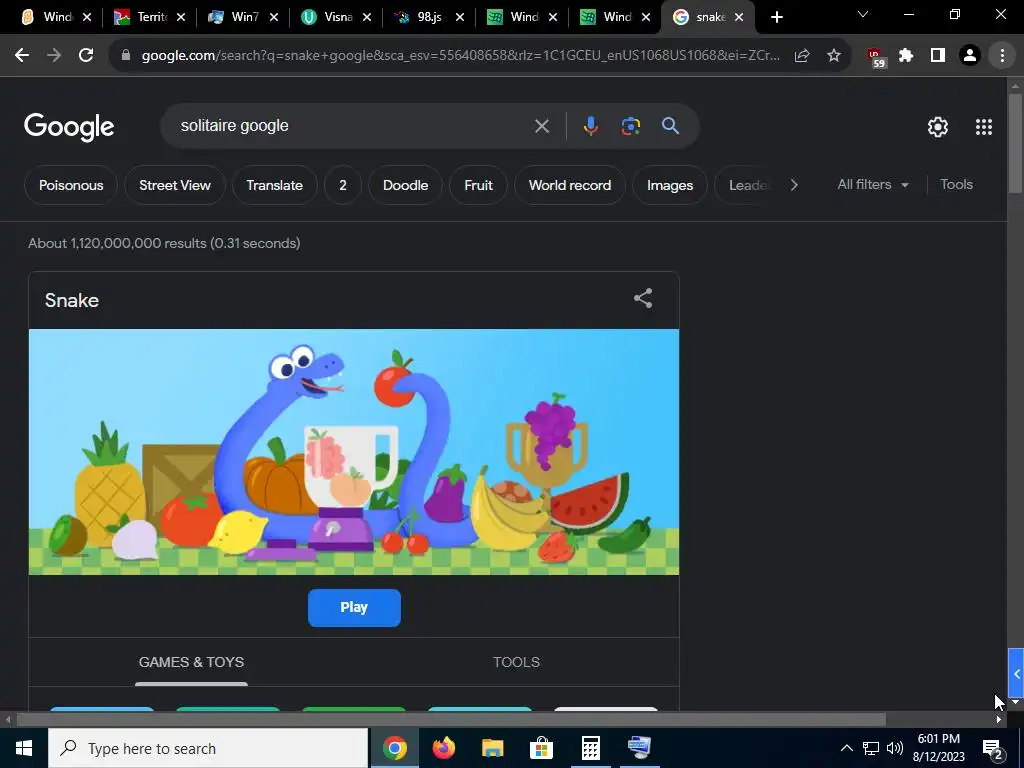Click the scrollbar right arrow

999,720
